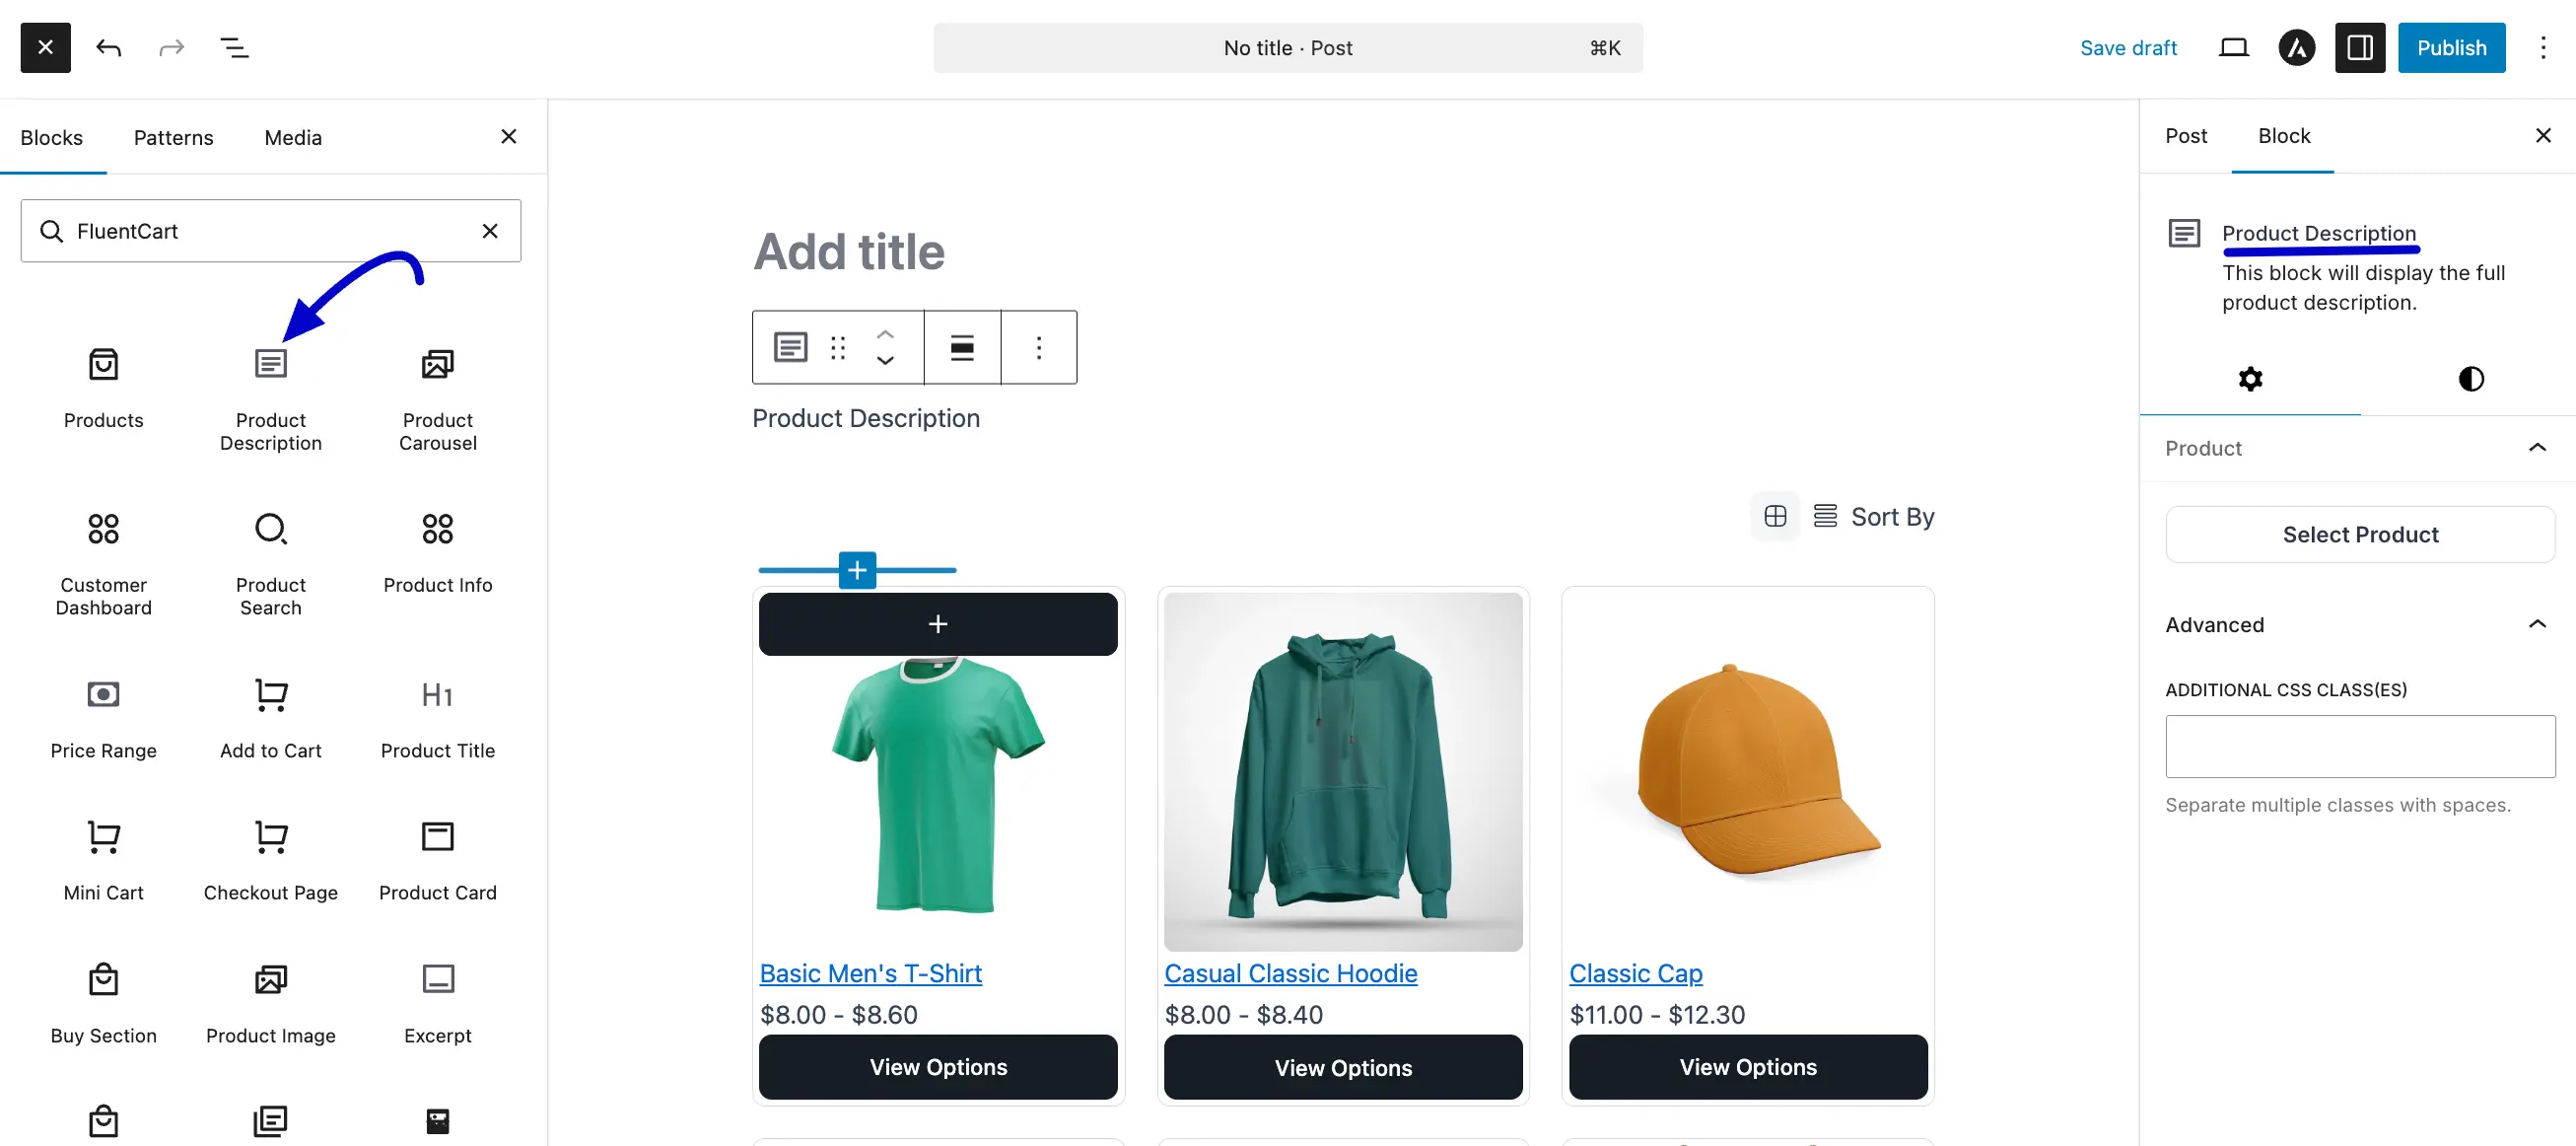Screen dimensions: 2576x1146
Task: Switch to the Patterns tab
Action: tap(173, 137)
